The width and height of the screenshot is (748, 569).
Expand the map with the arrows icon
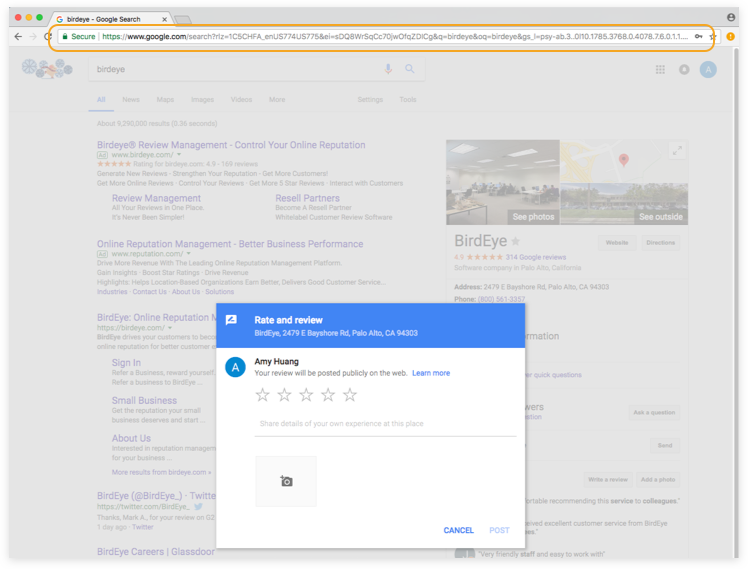[x=677, y=151]
